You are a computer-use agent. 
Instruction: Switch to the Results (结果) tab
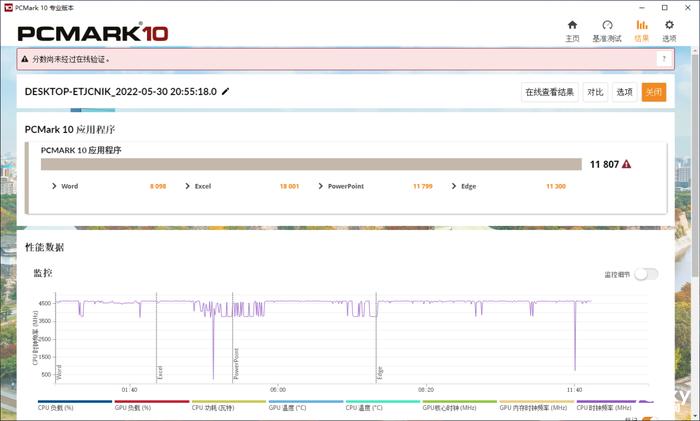tap(642, 31)
